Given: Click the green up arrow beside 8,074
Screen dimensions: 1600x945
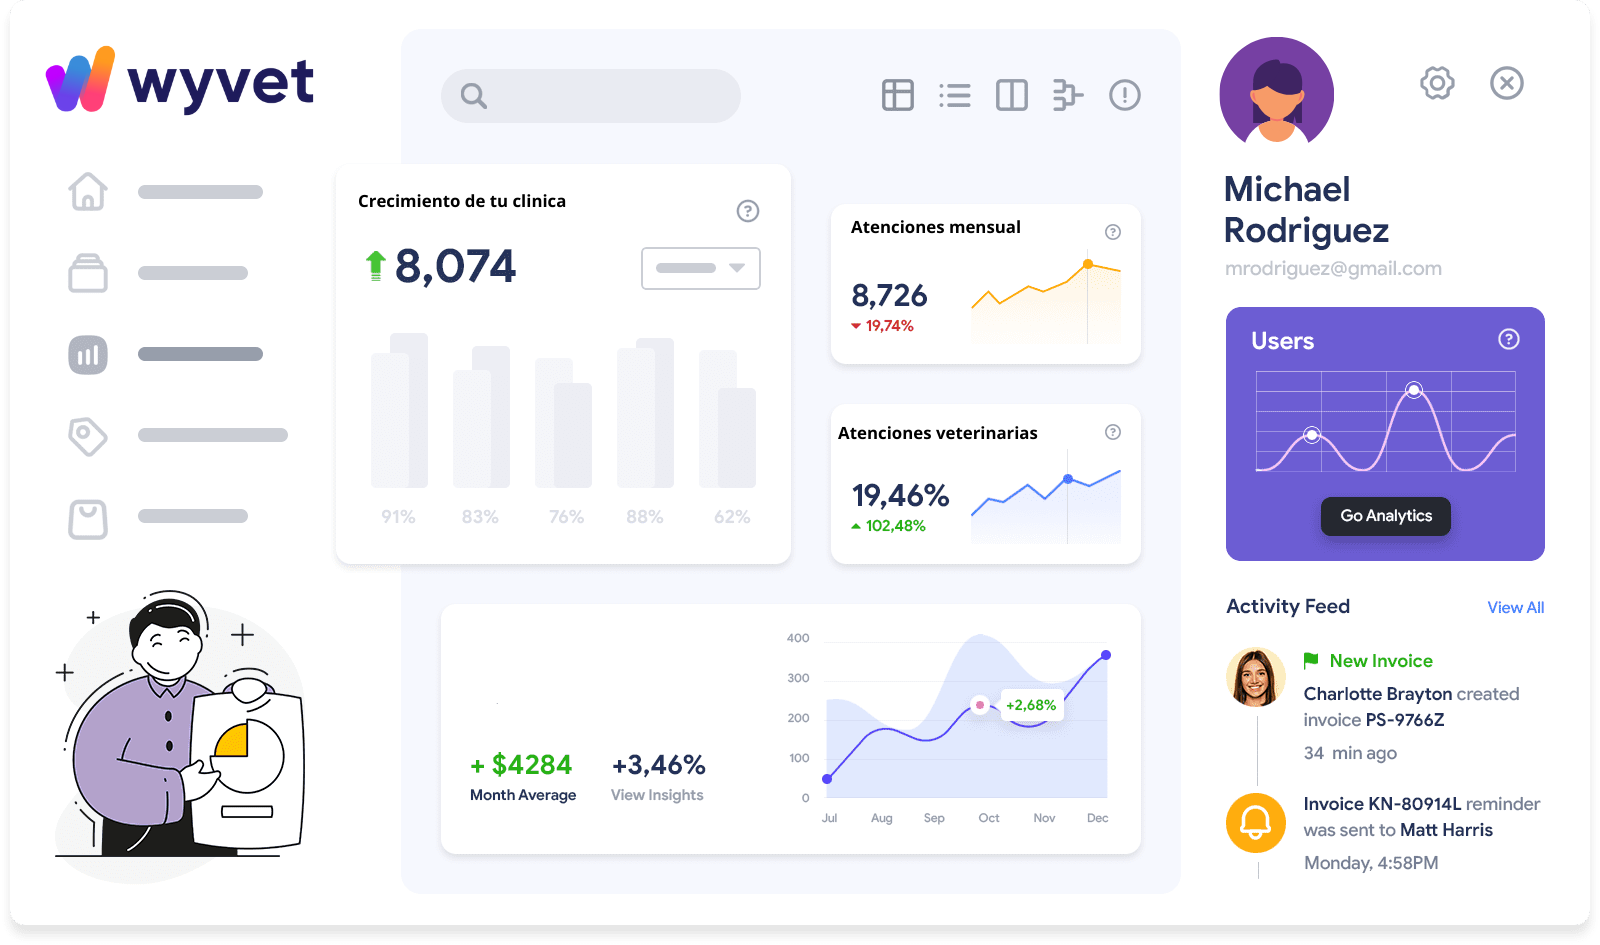Looking at the screenshot, I should click(x=376, y=265).
